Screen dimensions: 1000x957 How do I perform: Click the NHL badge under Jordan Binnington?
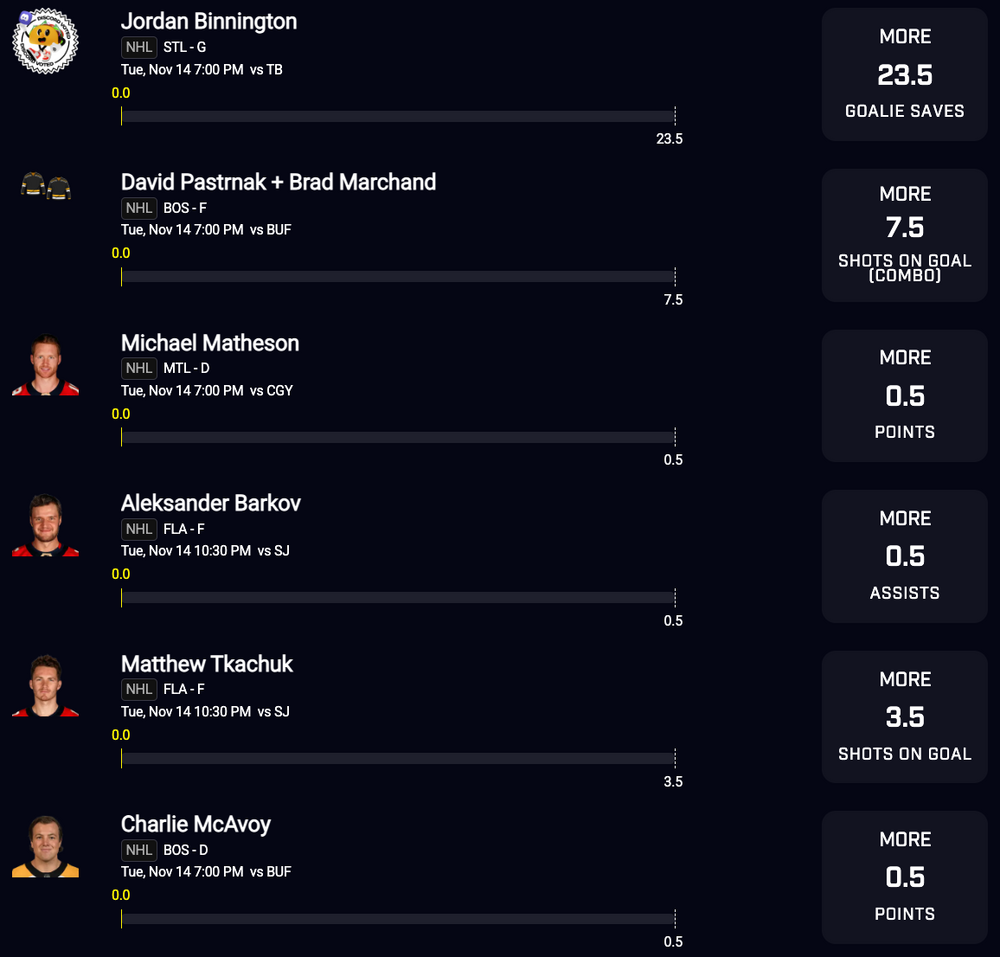tap(139, 47)
